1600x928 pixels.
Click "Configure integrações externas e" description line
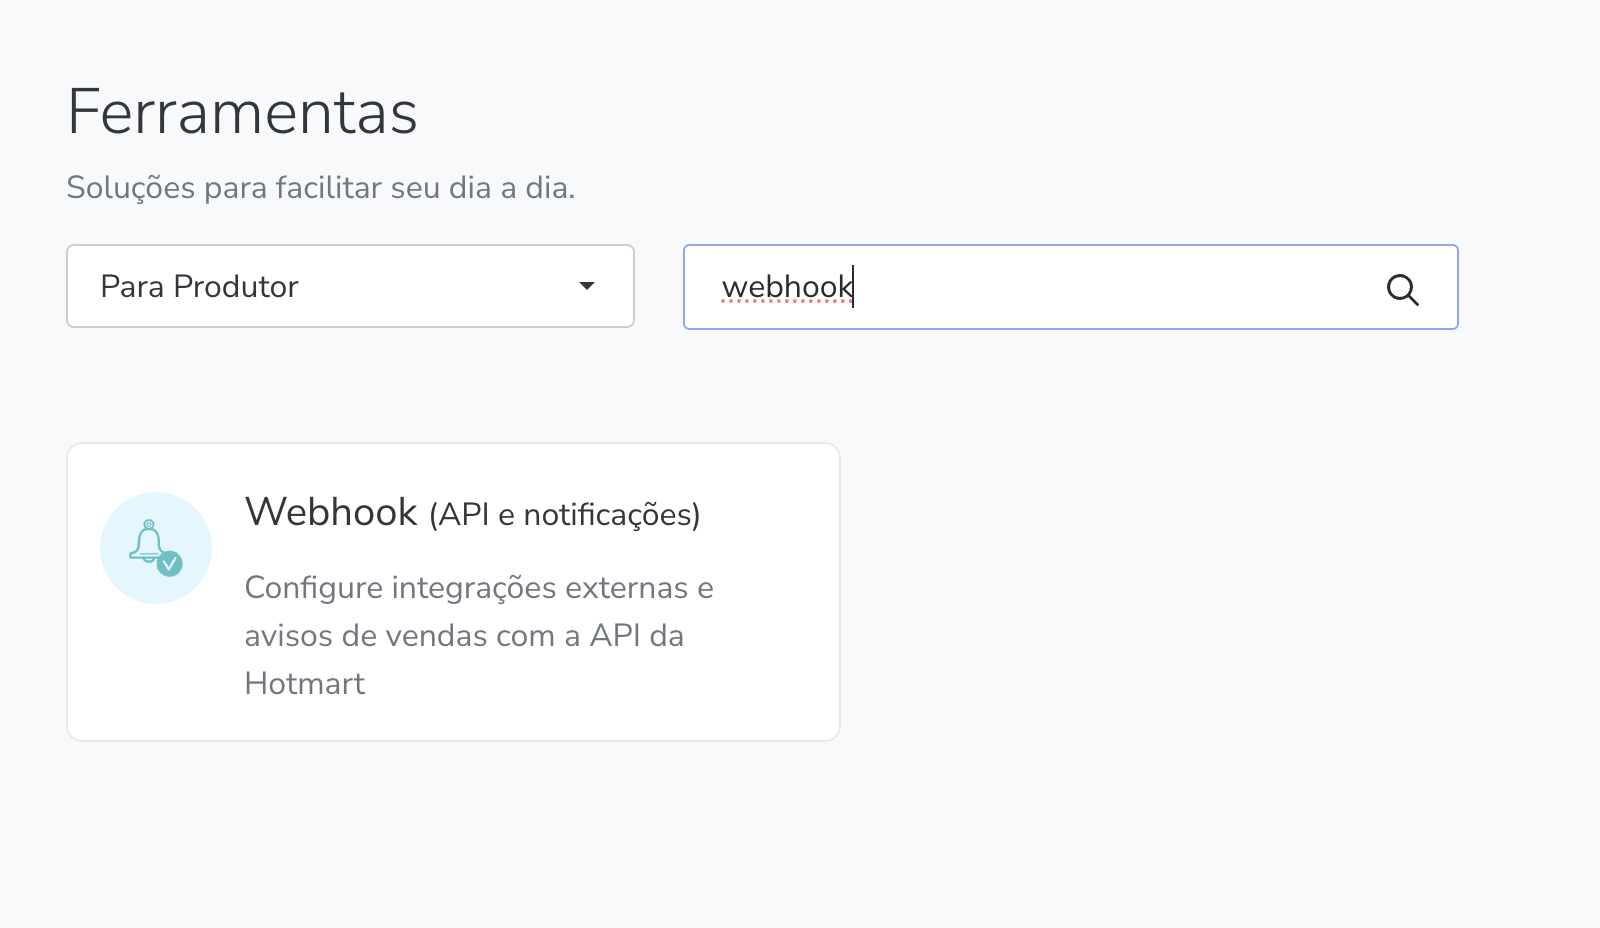pyautogui.click(x=479, y=588)
